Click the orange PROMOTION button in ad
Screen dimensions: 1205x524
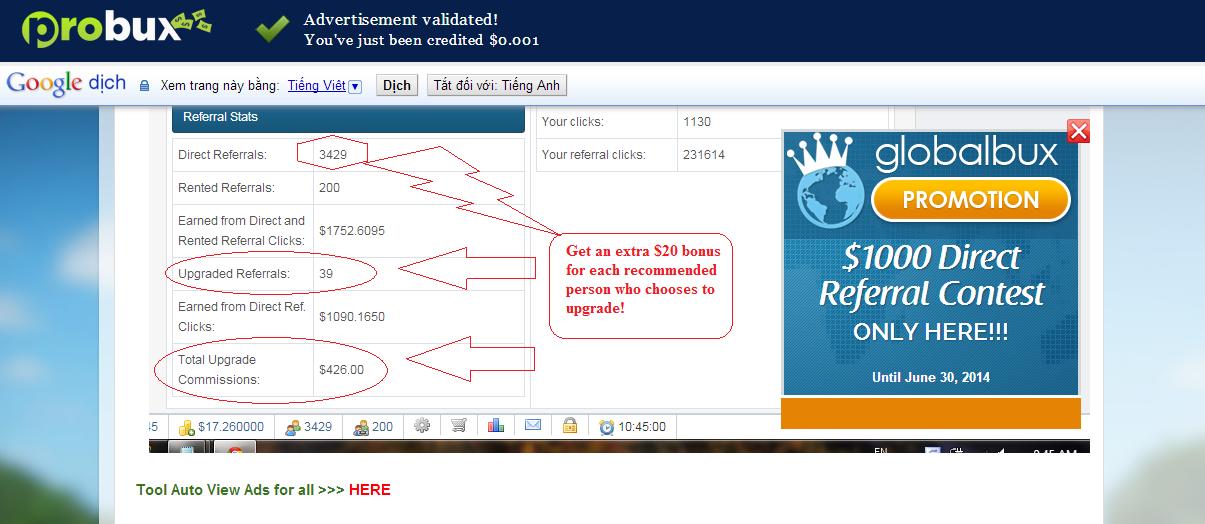pyautogui.click(x=970, y=199)
